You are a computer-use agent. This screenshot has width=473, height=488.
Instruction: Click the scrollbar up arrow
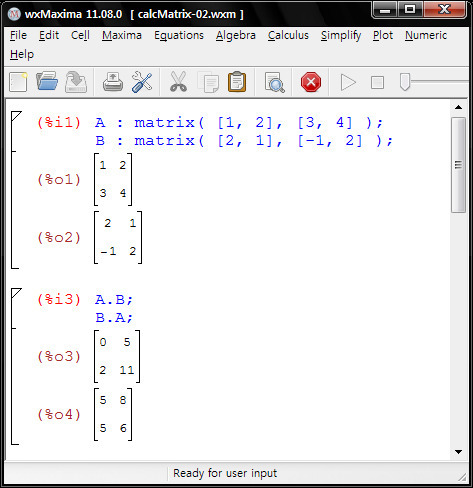pyautogui.click(x=458, y=107)
